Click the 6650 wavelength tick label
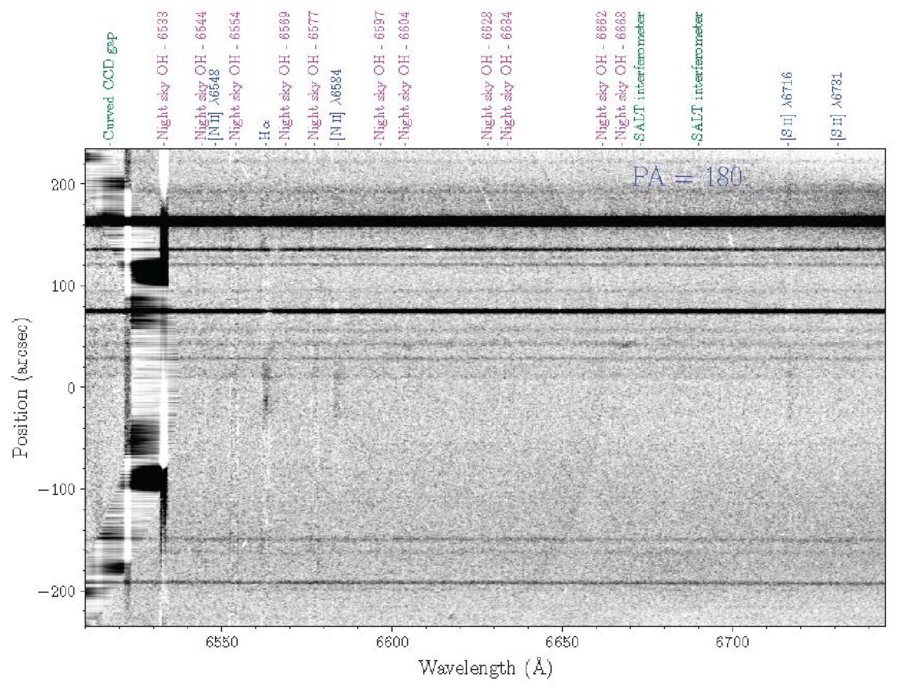The height and width of the screenshot is (690, 898). [562, 642]
